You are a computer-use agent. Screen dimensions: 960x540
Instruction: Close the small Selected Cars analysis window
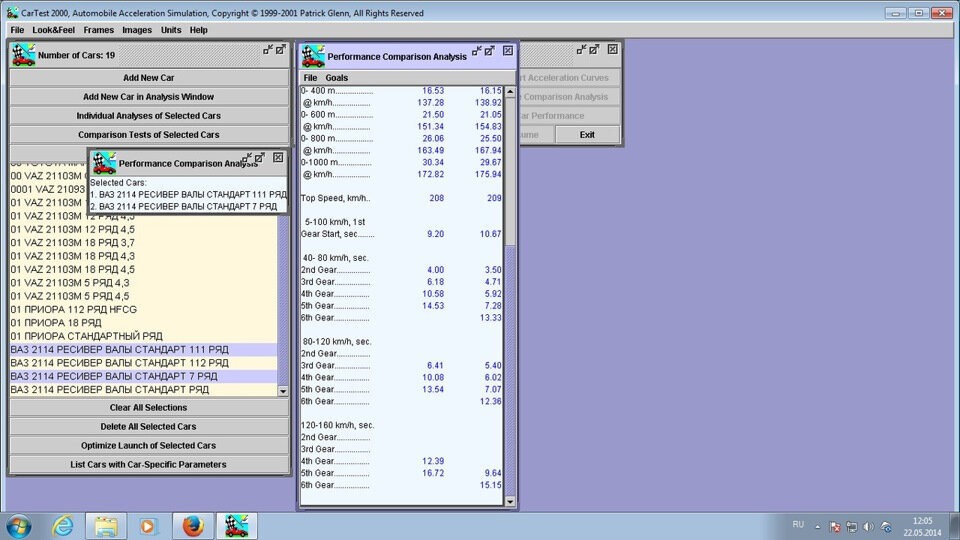point(278,158)
